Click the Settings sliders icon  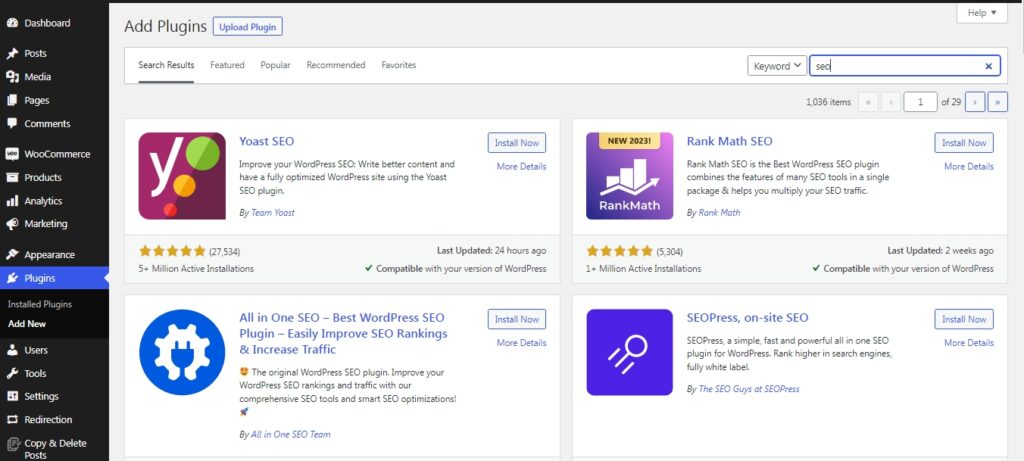click(12, 396)
